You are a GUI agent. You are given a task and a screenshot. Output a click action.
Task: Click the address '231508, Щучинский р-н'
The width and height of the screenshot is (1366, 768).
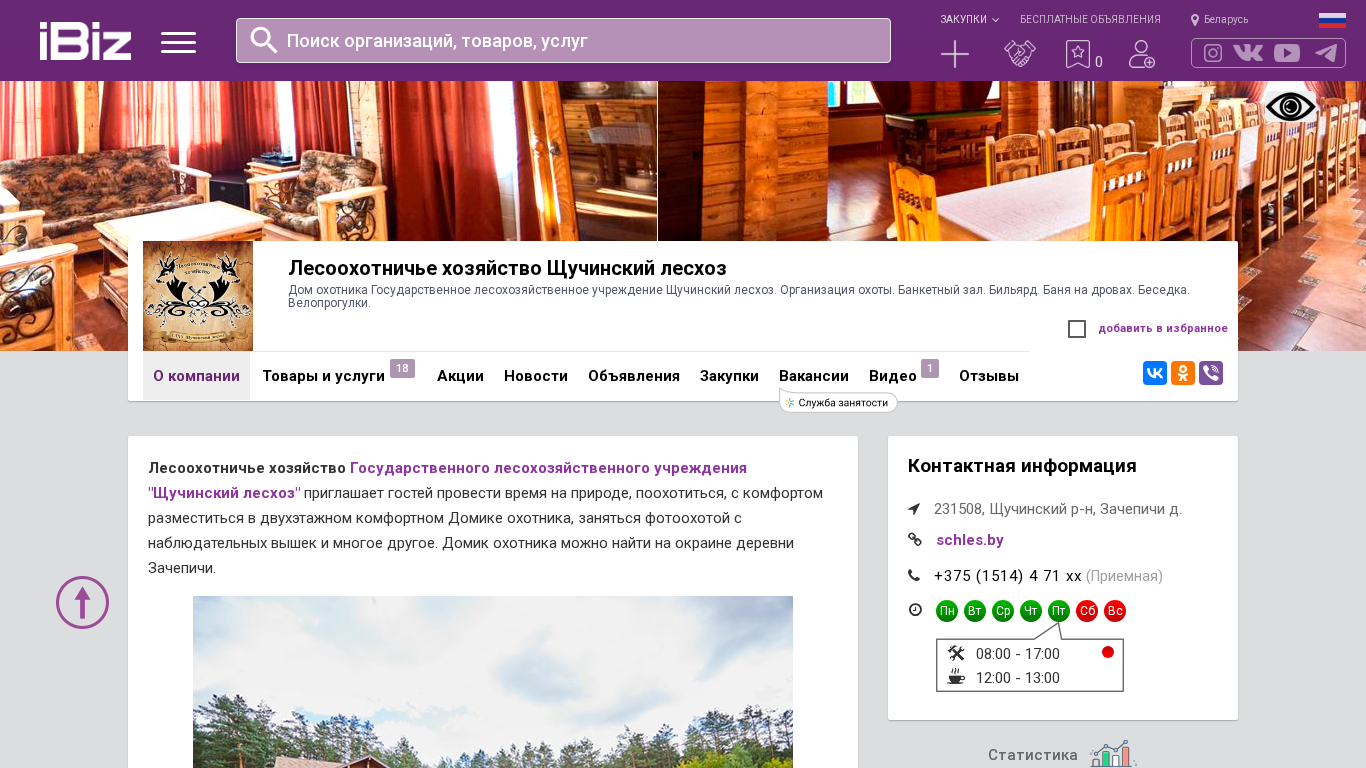pyautogui.click(x=1058, y=509)
